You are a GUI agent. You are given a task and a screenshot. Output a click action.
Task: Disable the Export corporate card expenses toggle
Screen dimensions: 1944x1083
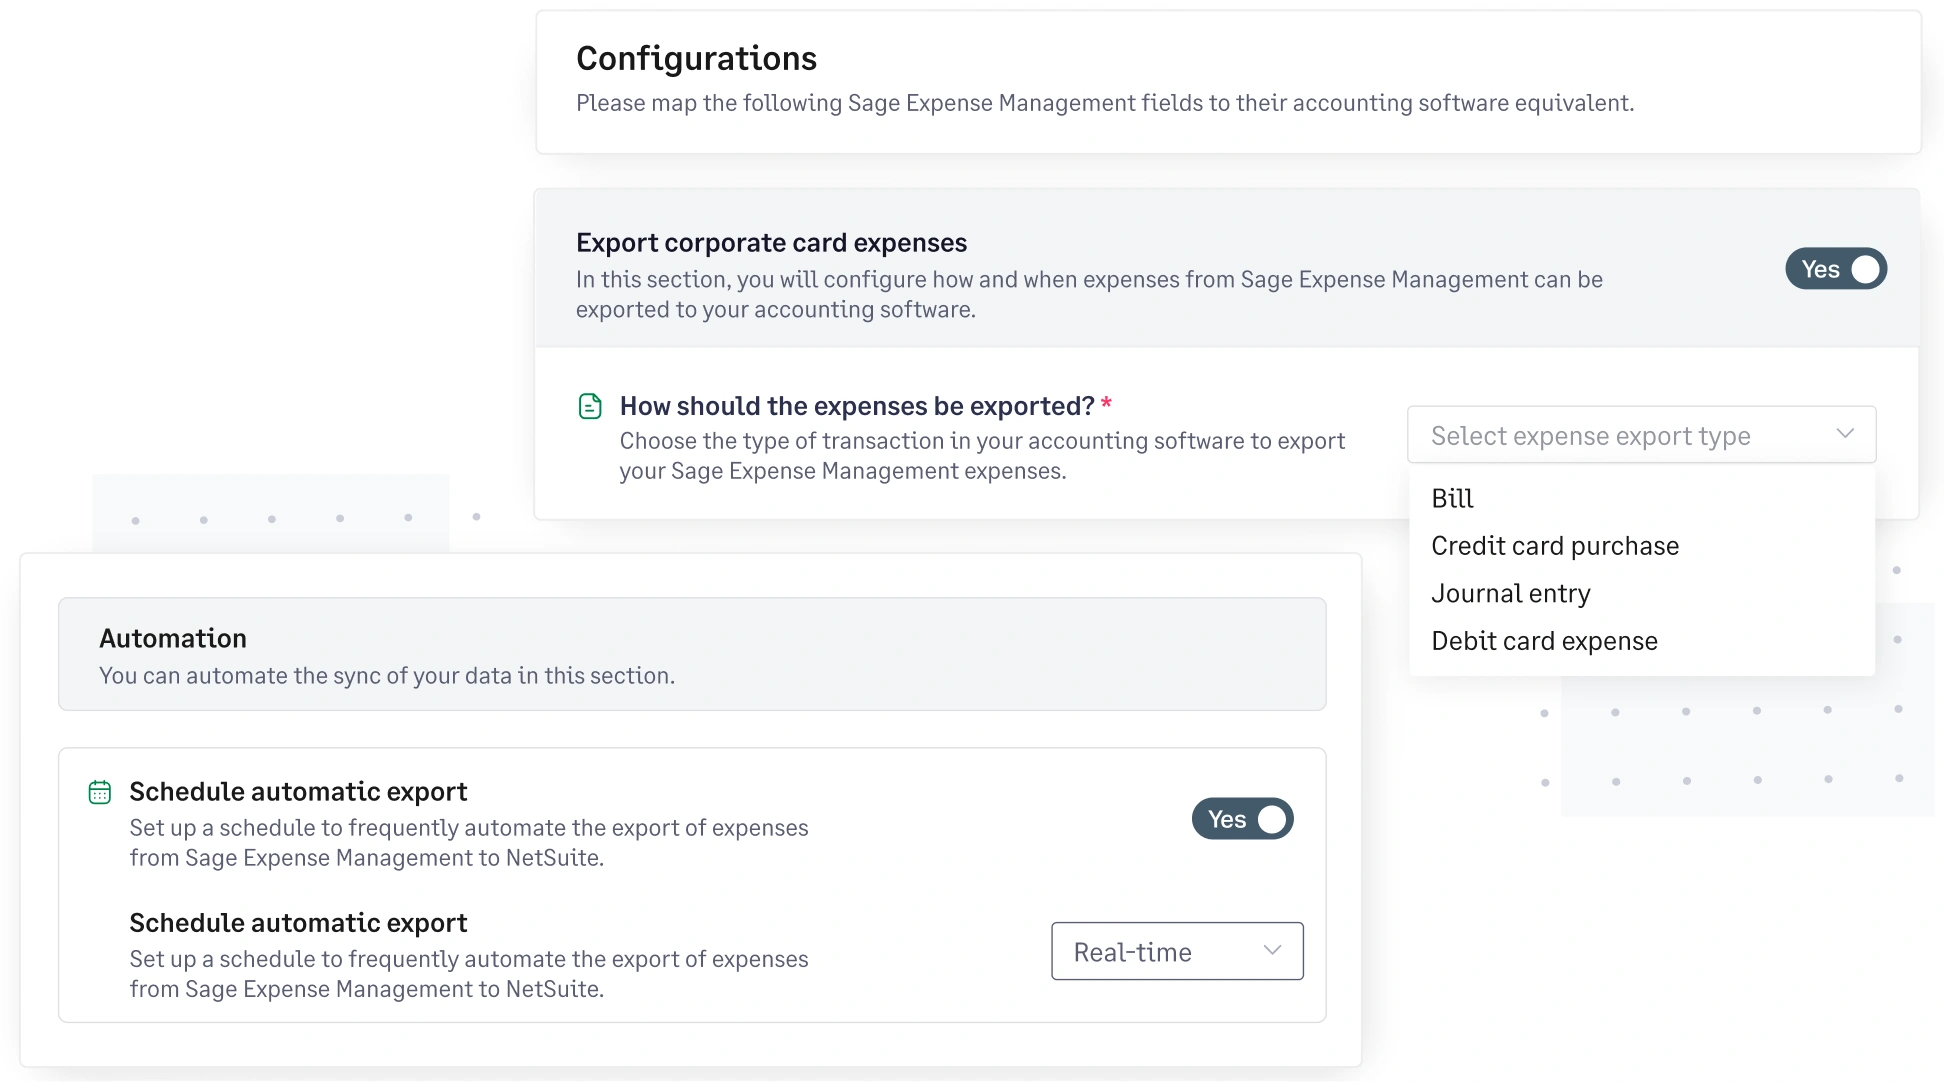[1836, 269]
